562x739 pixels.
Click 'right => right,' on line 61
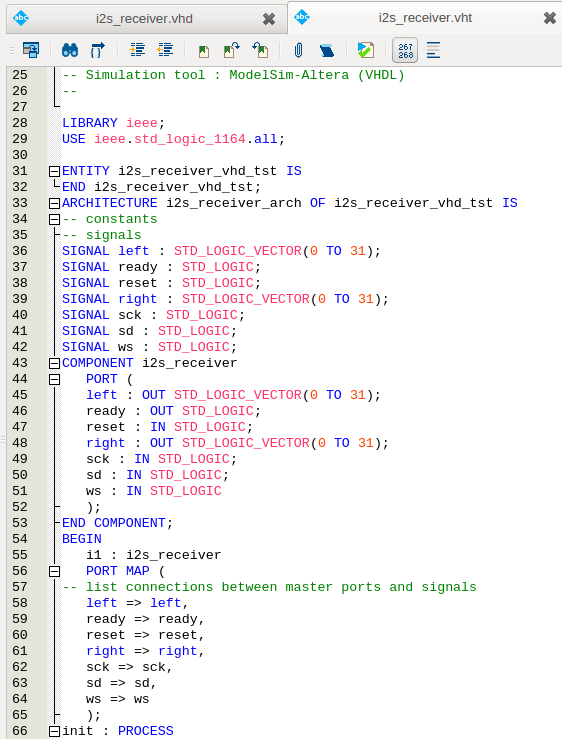tap(145, 651)
